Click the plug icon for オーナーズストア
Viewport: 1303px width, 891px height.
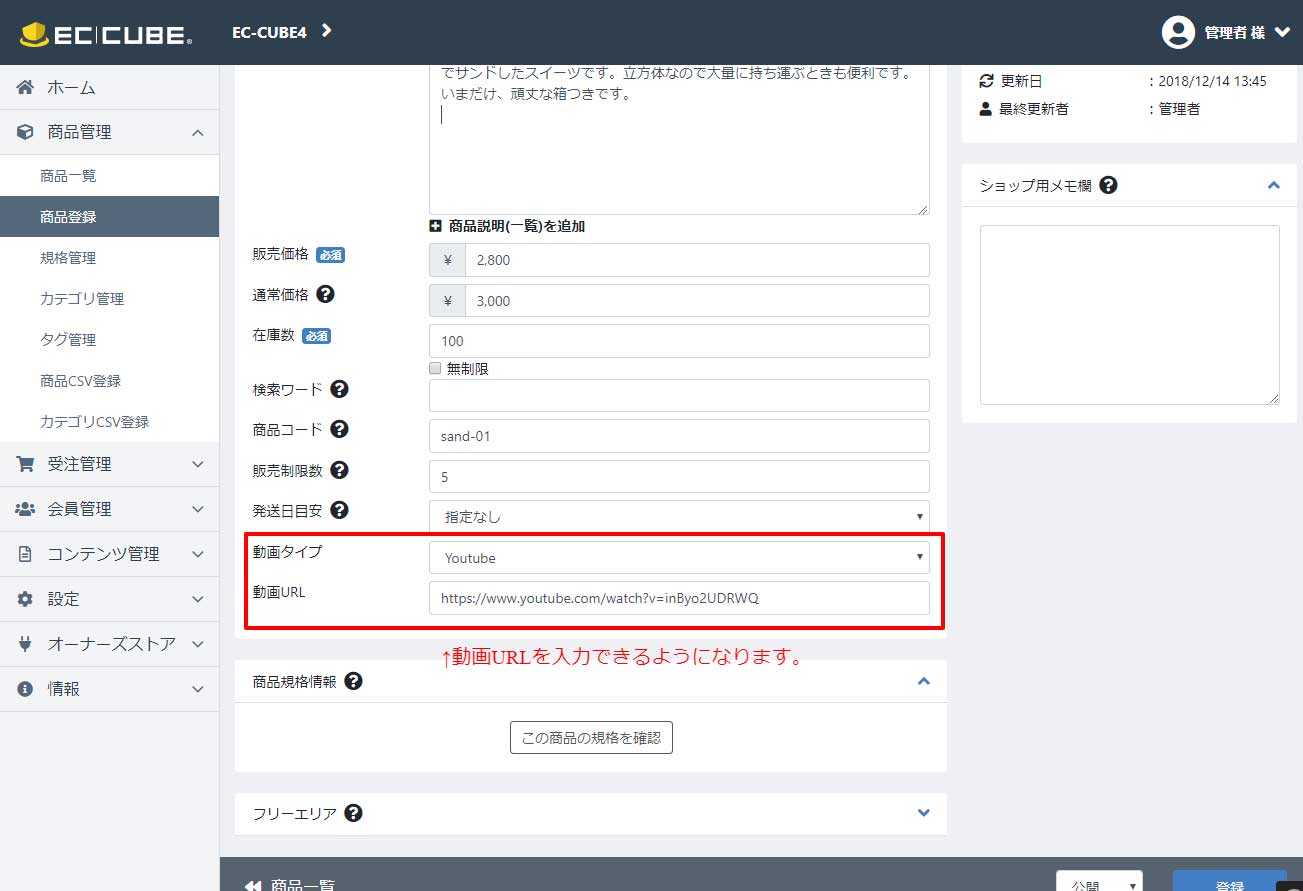(26, 644)
